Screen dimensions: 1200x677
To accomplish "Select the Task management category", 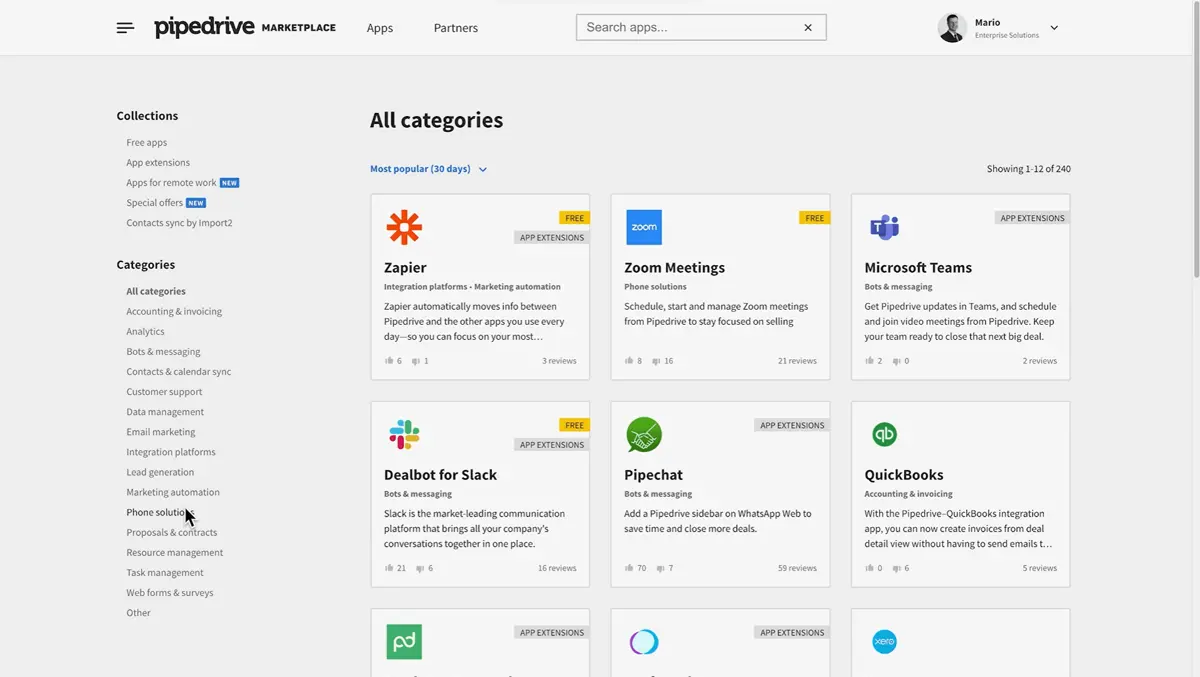I will point(165,573).
